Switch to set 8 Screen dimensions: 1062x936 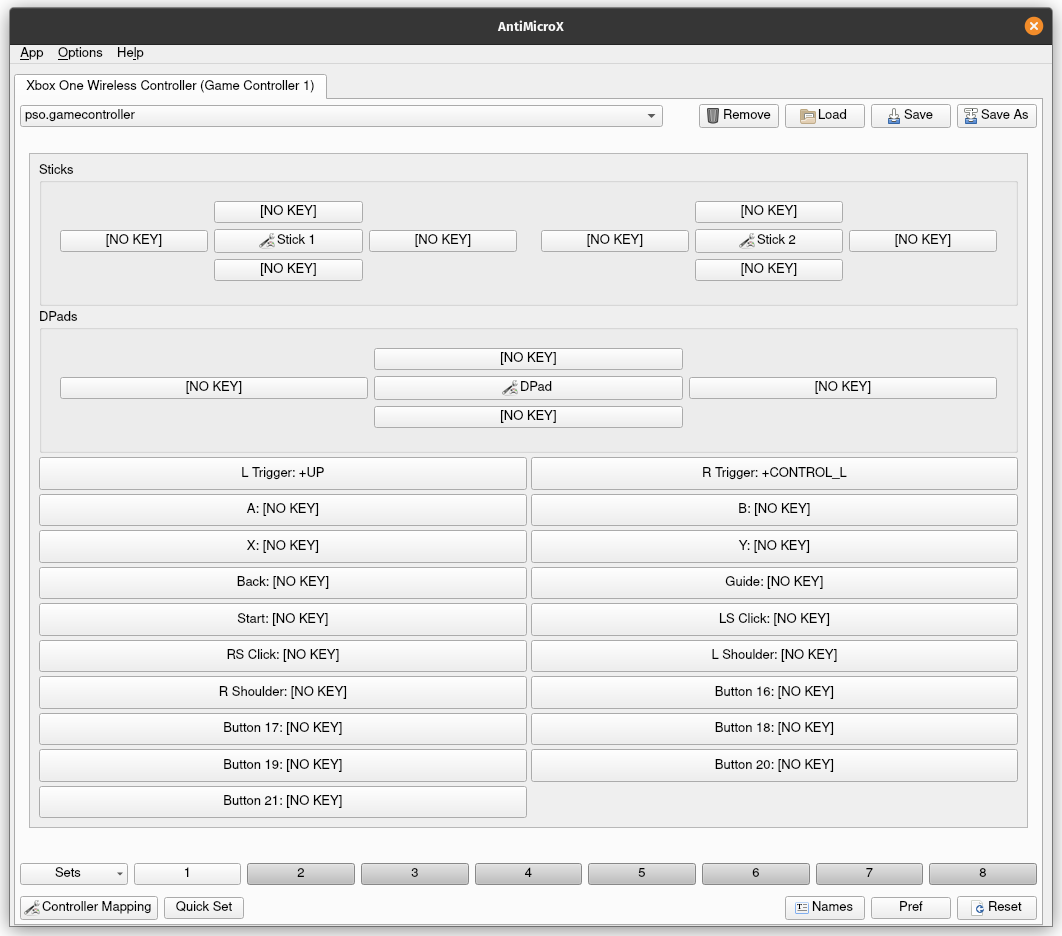pyautogui.click(x=983, y=874)
